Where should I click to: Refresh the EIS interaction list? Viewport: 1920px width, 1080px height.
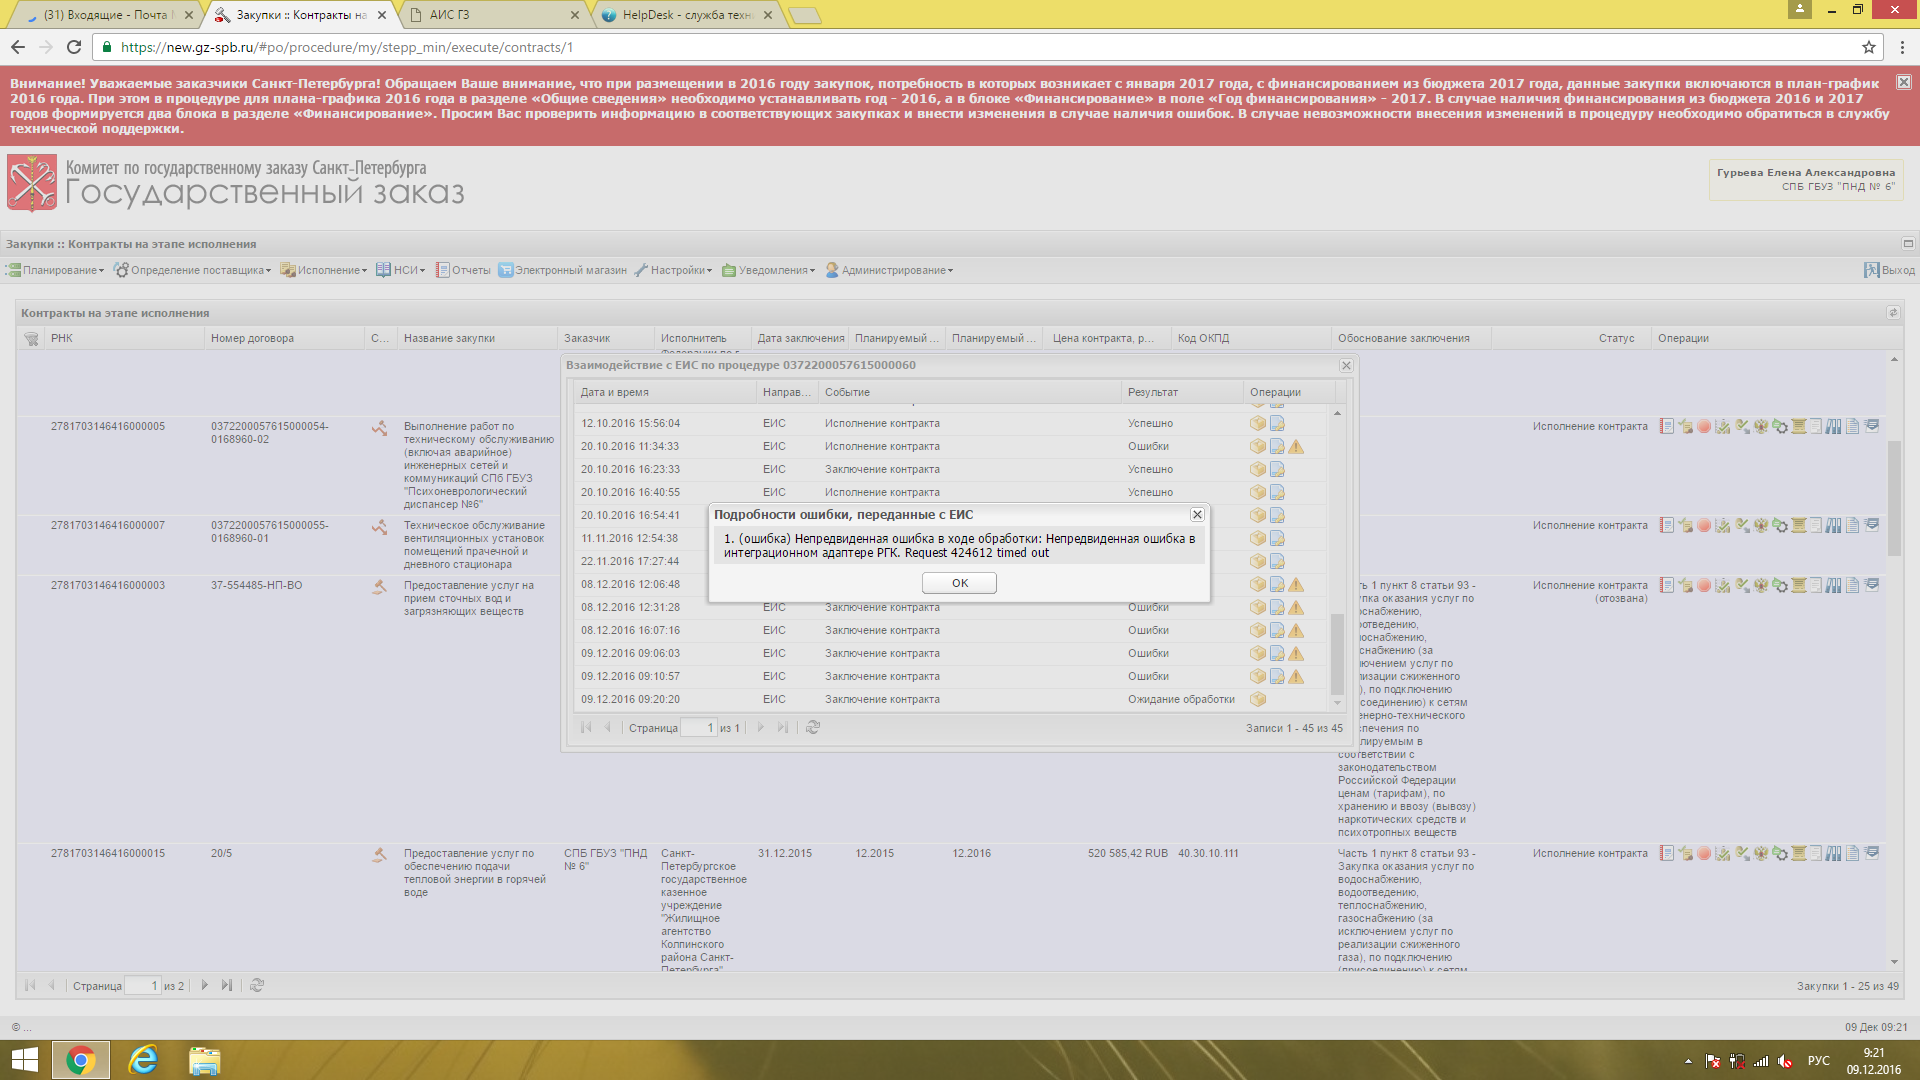813,728
